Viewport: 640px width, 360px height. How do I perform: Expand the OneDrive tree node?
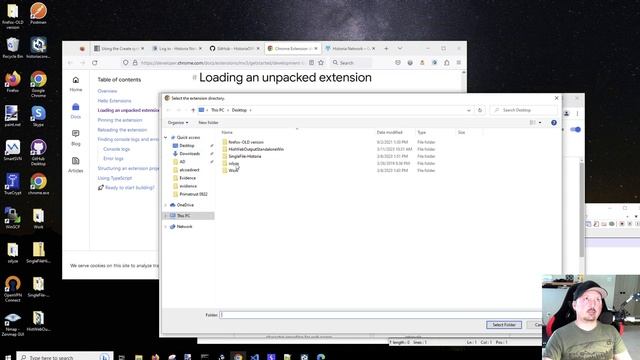pos(166,205)
